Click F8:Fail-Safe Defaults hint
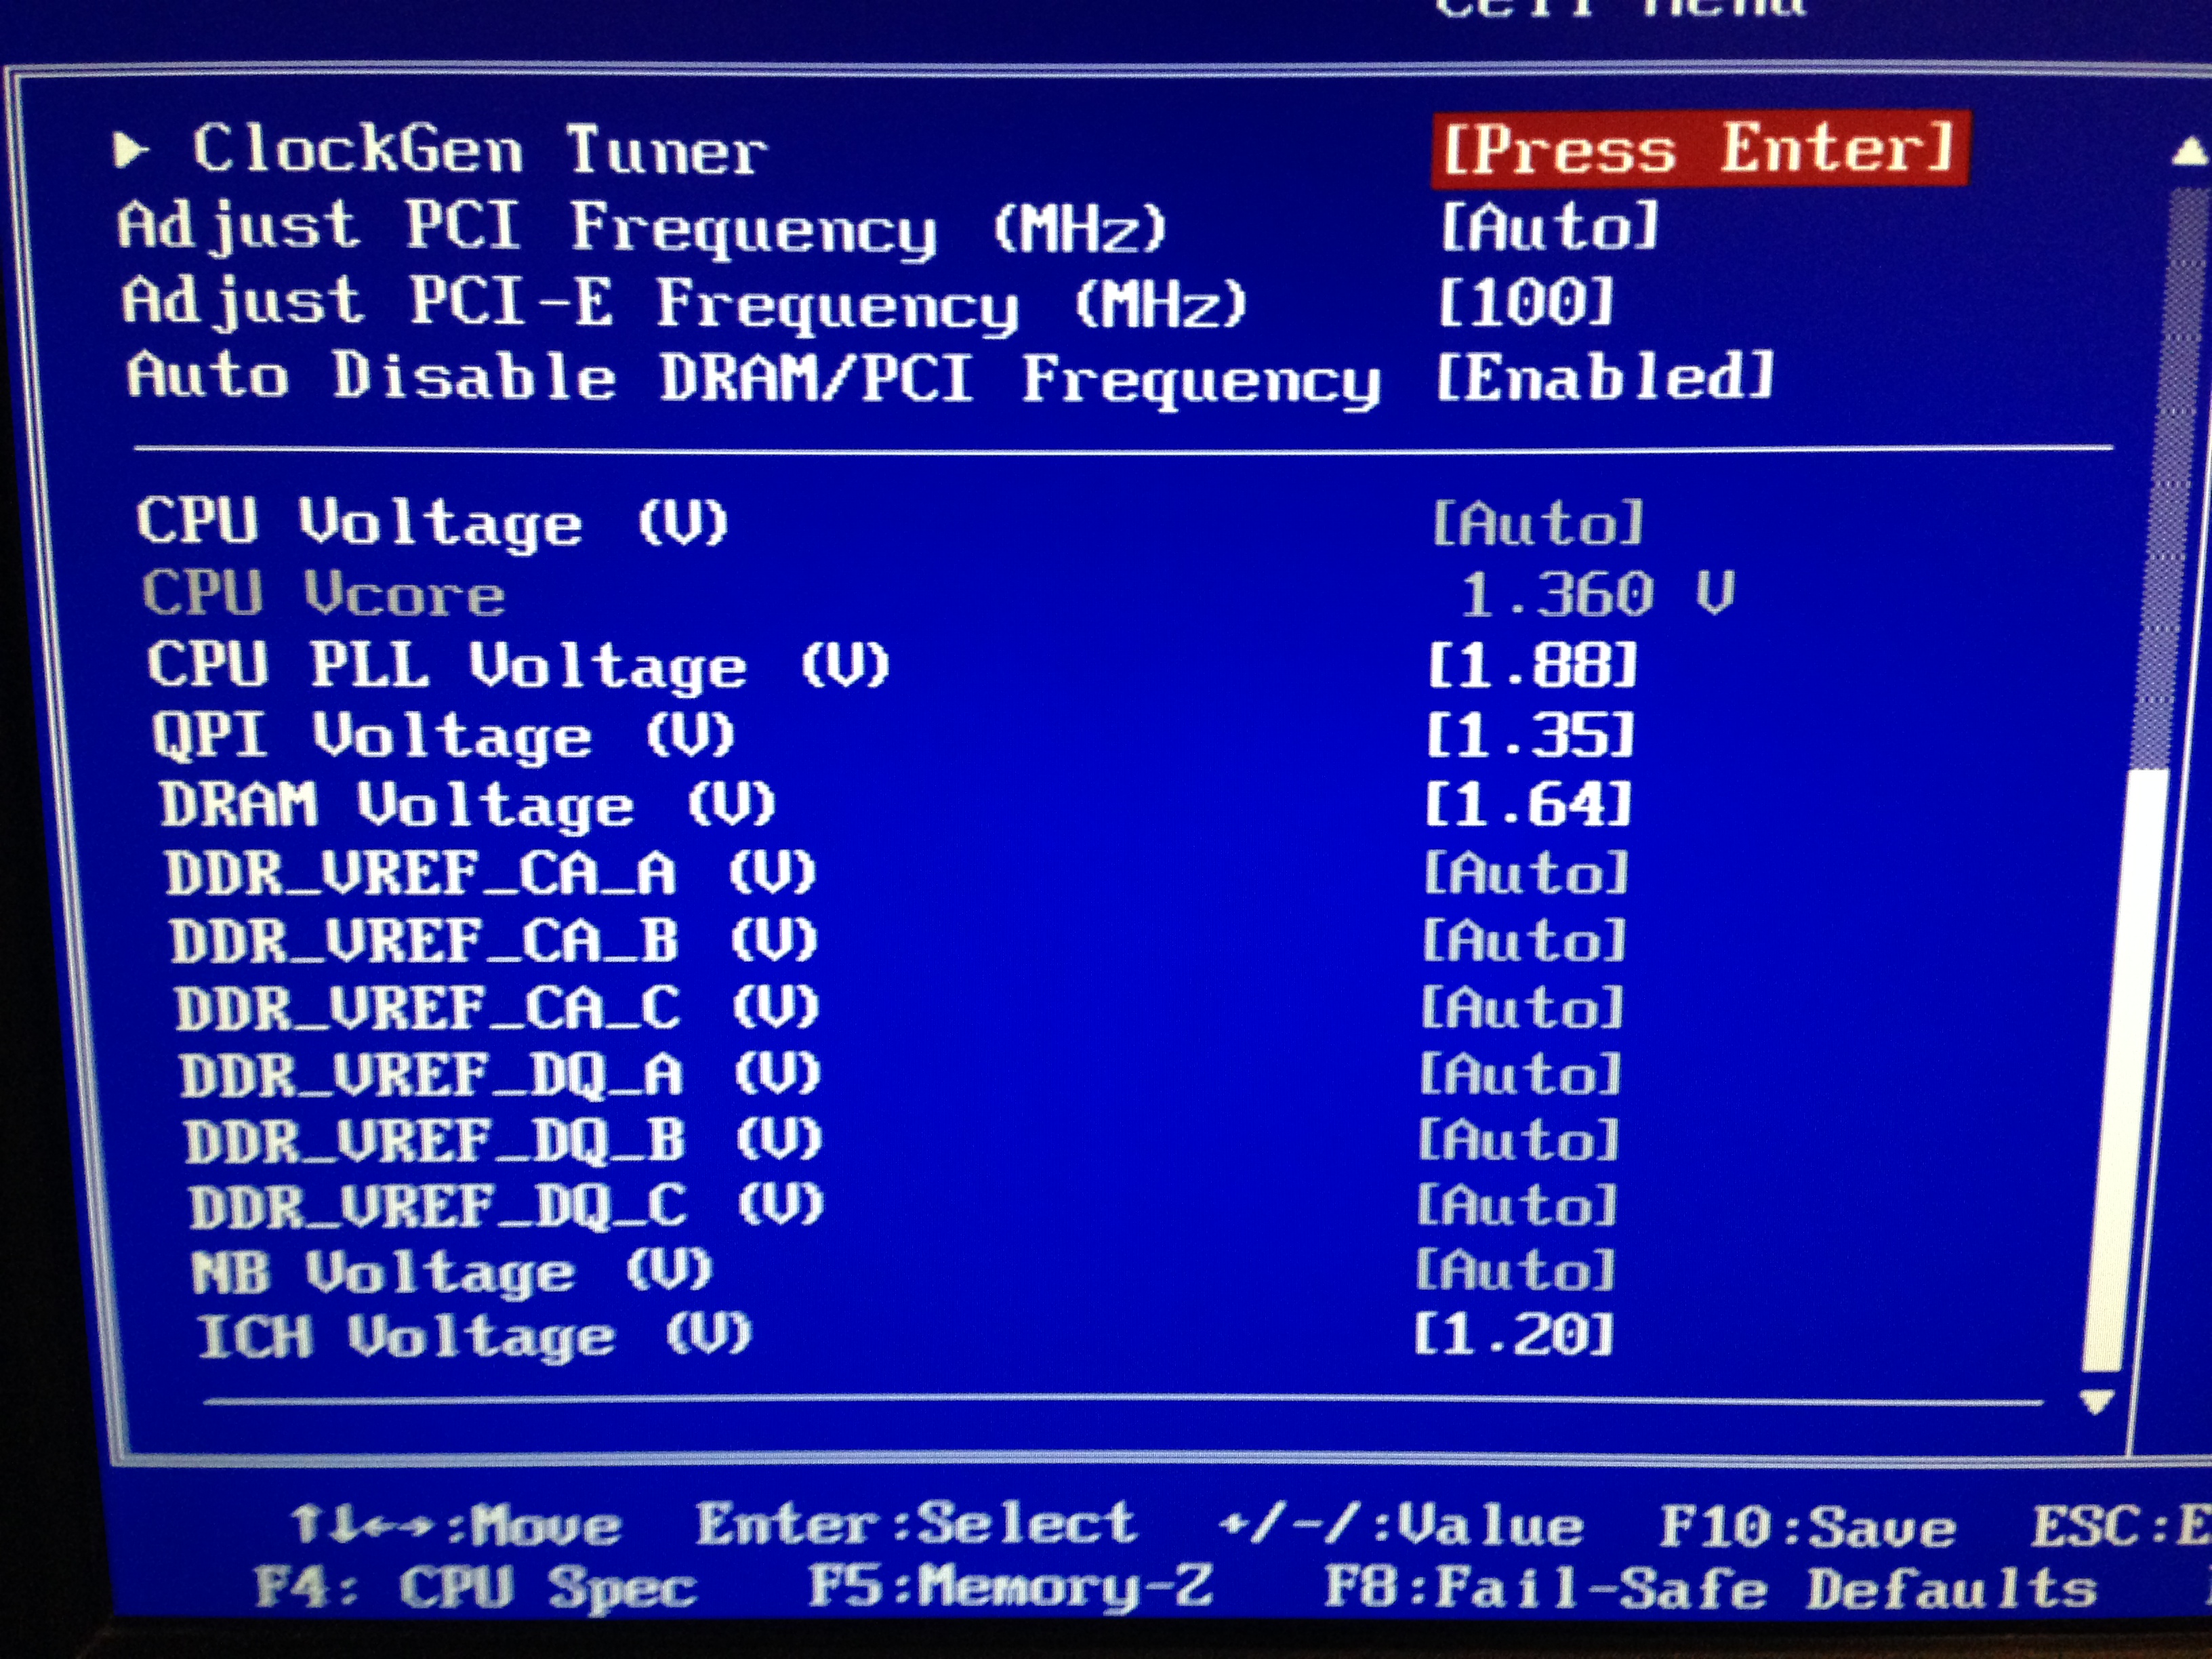Screen dimensions: 2212x1659 [1710, 1588]
